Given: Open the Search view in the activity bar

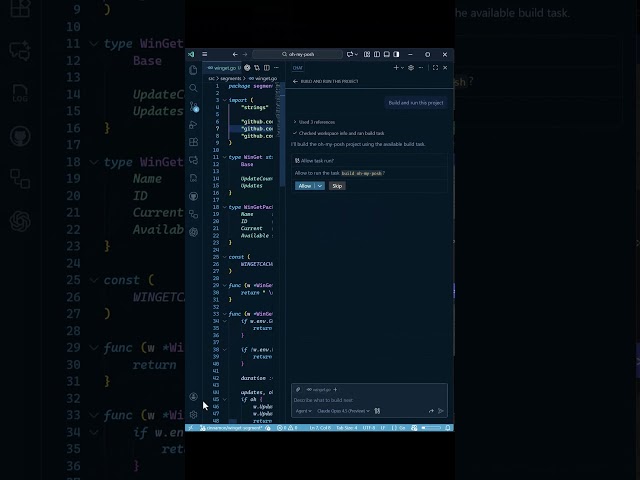Looking at the screenshot, I should (x=193, y=88).
